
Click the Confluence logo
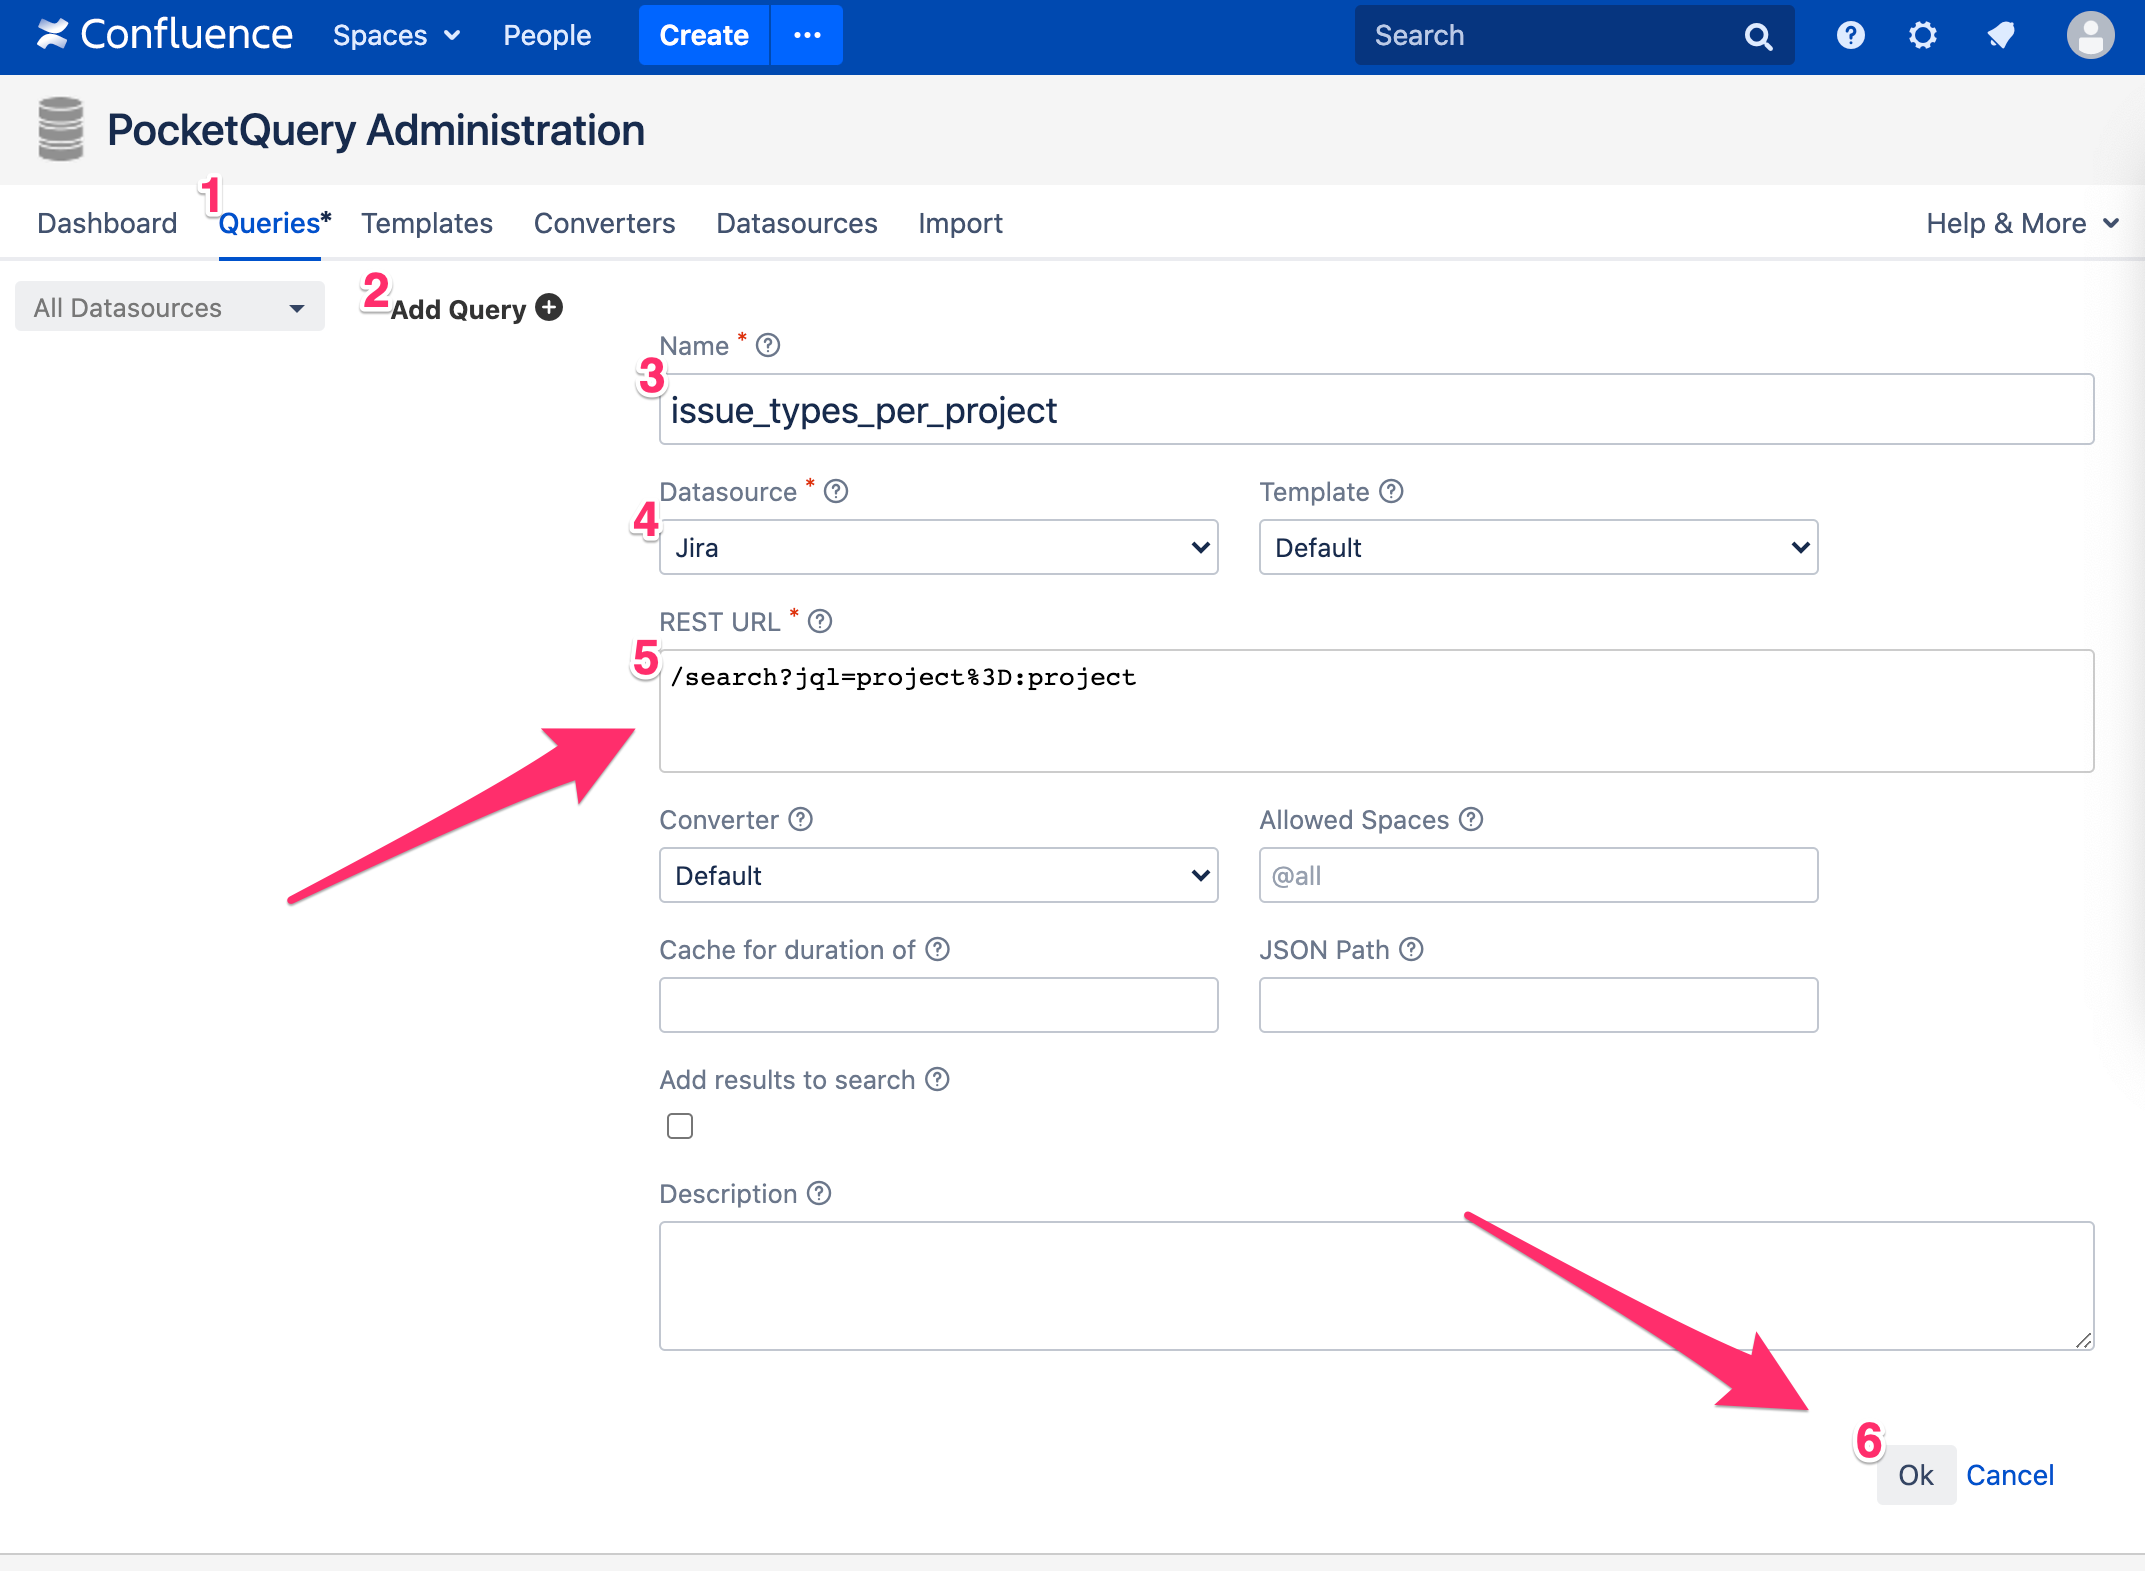165,35
